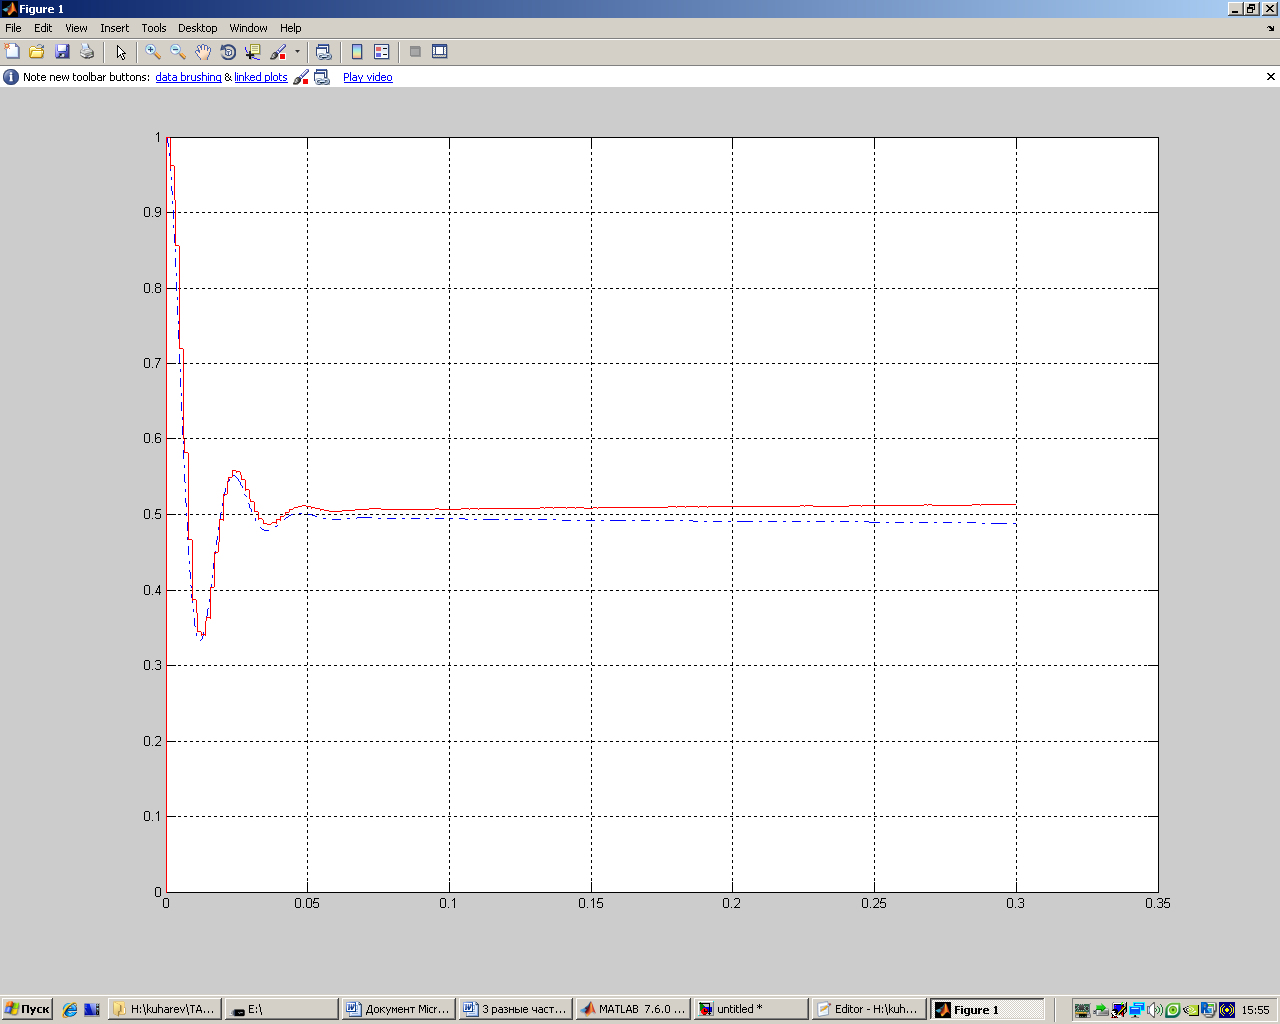Switch to untitled * Simulink model

[x=750, y=1009]
